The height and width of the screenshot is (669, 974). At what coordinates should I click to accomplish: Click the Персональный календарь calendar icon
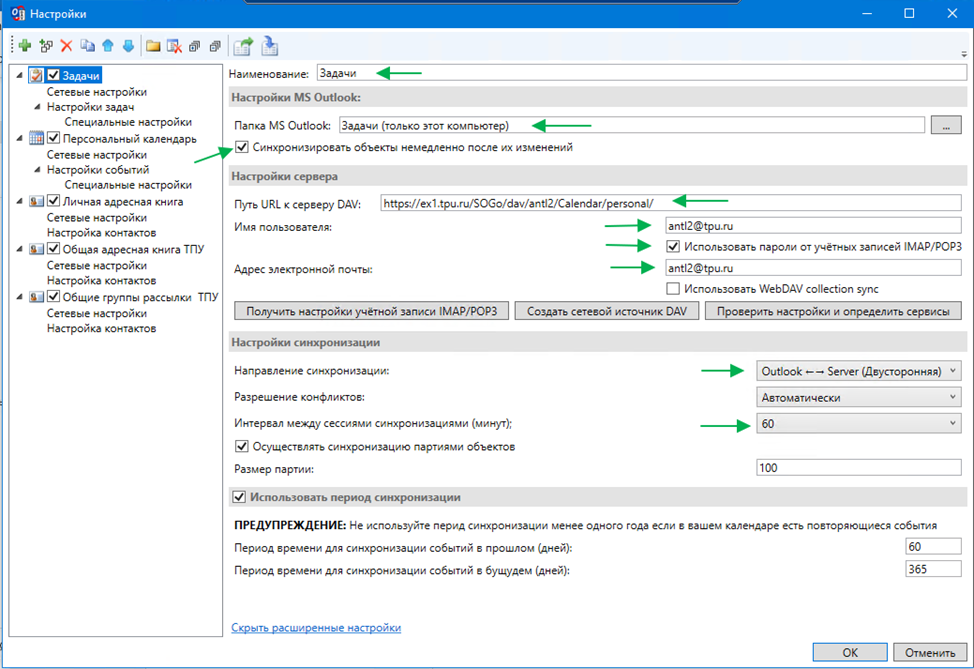(37, 138)
